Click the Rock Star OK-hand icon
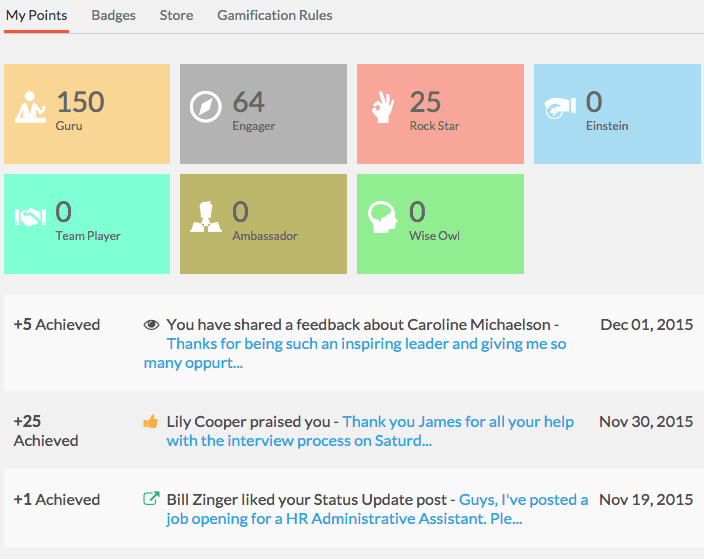The height and width of the screenshot is (559, 704). point(383,107)
